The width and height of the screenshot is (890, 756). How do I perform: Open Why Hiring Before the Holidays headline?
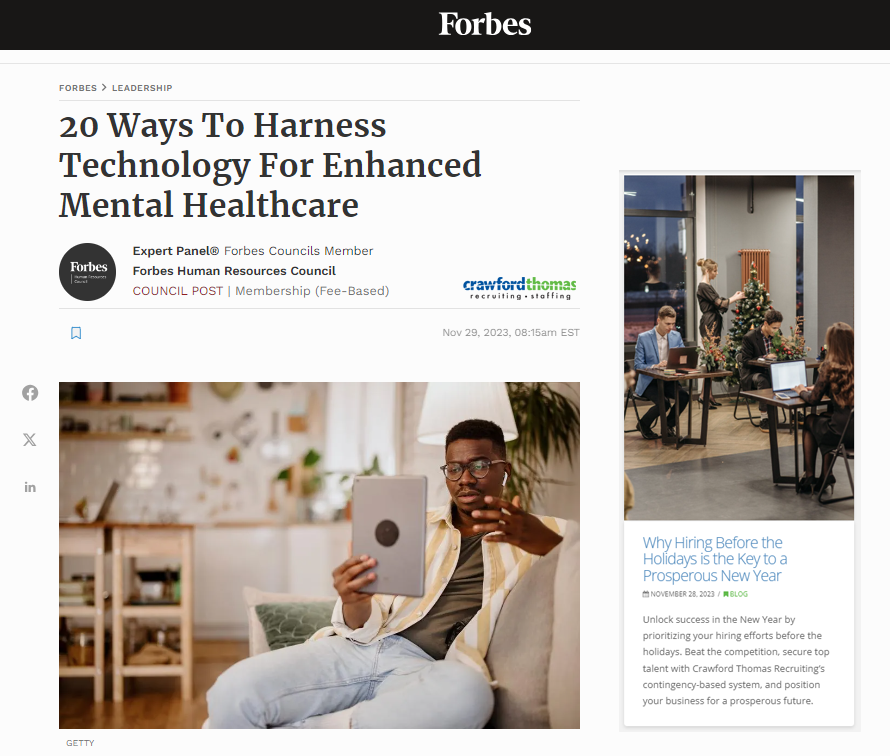[x=715, y=559]
